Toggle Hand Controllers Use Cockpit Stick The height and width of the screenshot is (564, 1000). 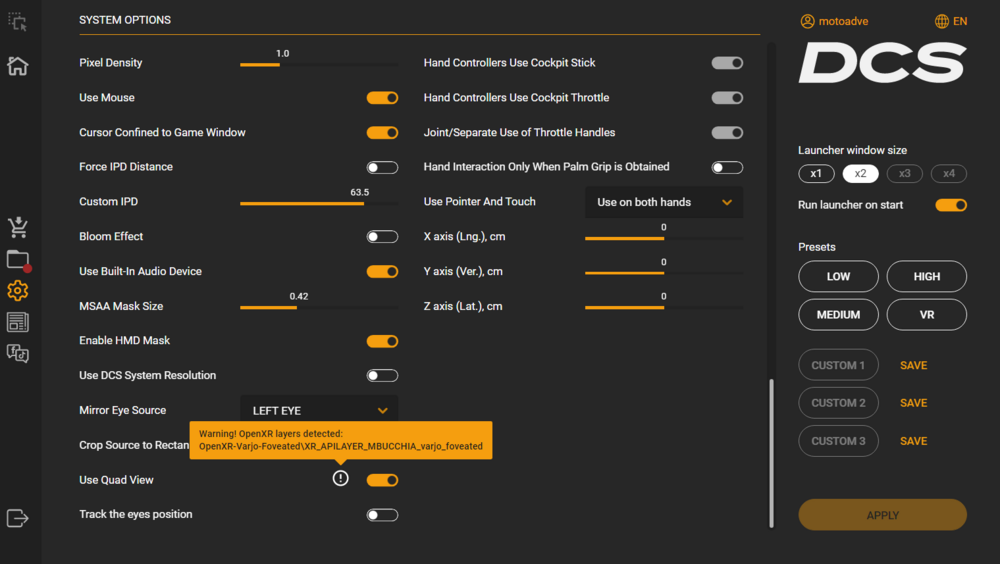pos(727,63)
